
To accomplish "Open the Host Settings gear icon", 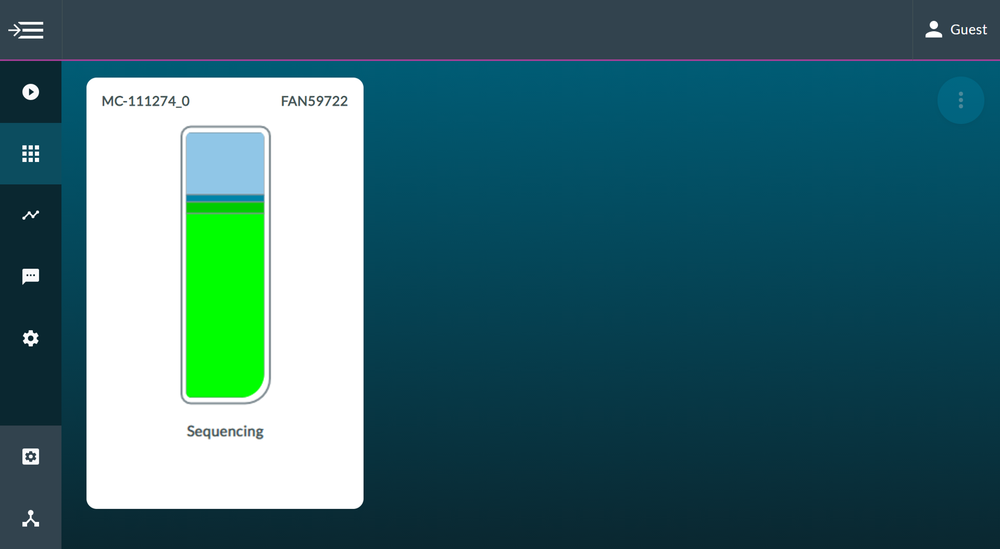I will 31,338.
